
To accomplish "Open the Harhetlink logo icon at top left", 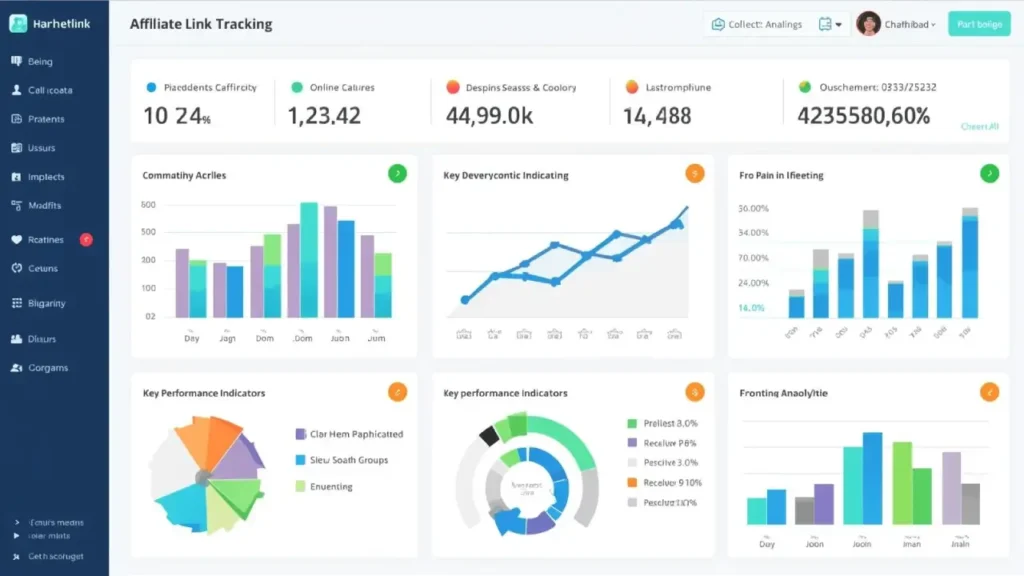I will pyautogui.click(x=17, y=22).
